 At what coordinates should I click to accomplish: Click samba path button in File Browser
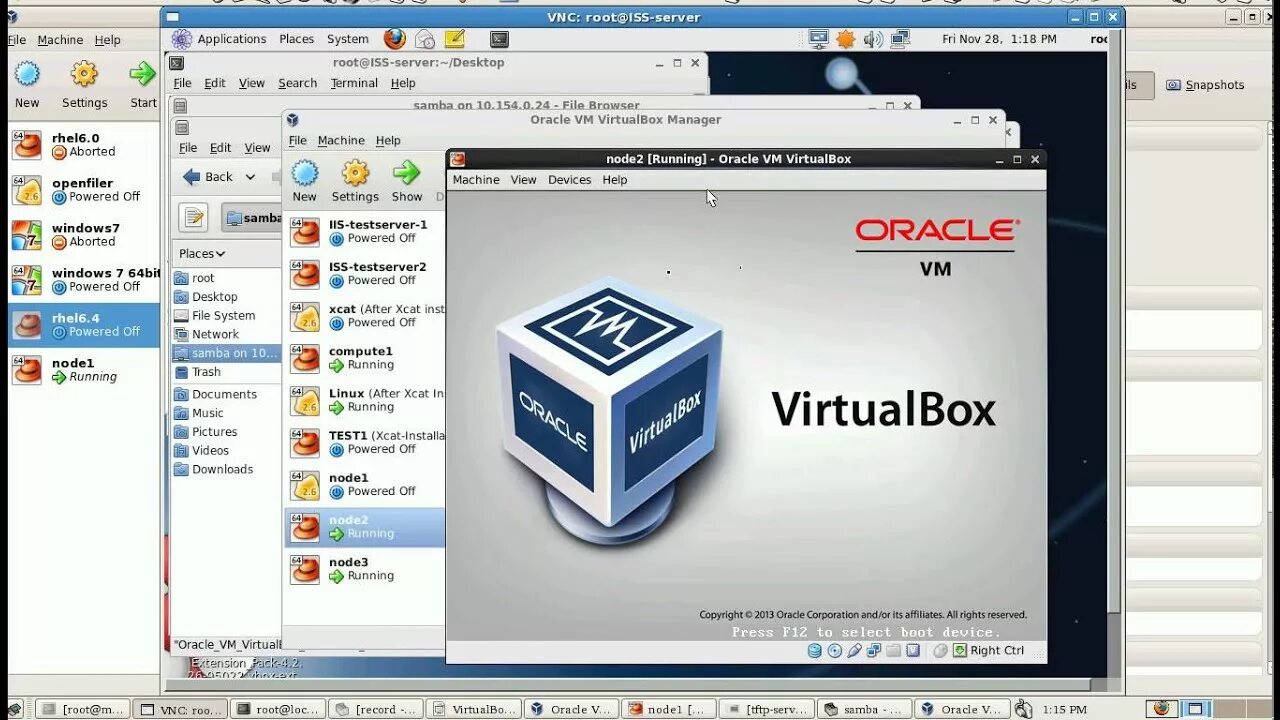click(253, 217)
